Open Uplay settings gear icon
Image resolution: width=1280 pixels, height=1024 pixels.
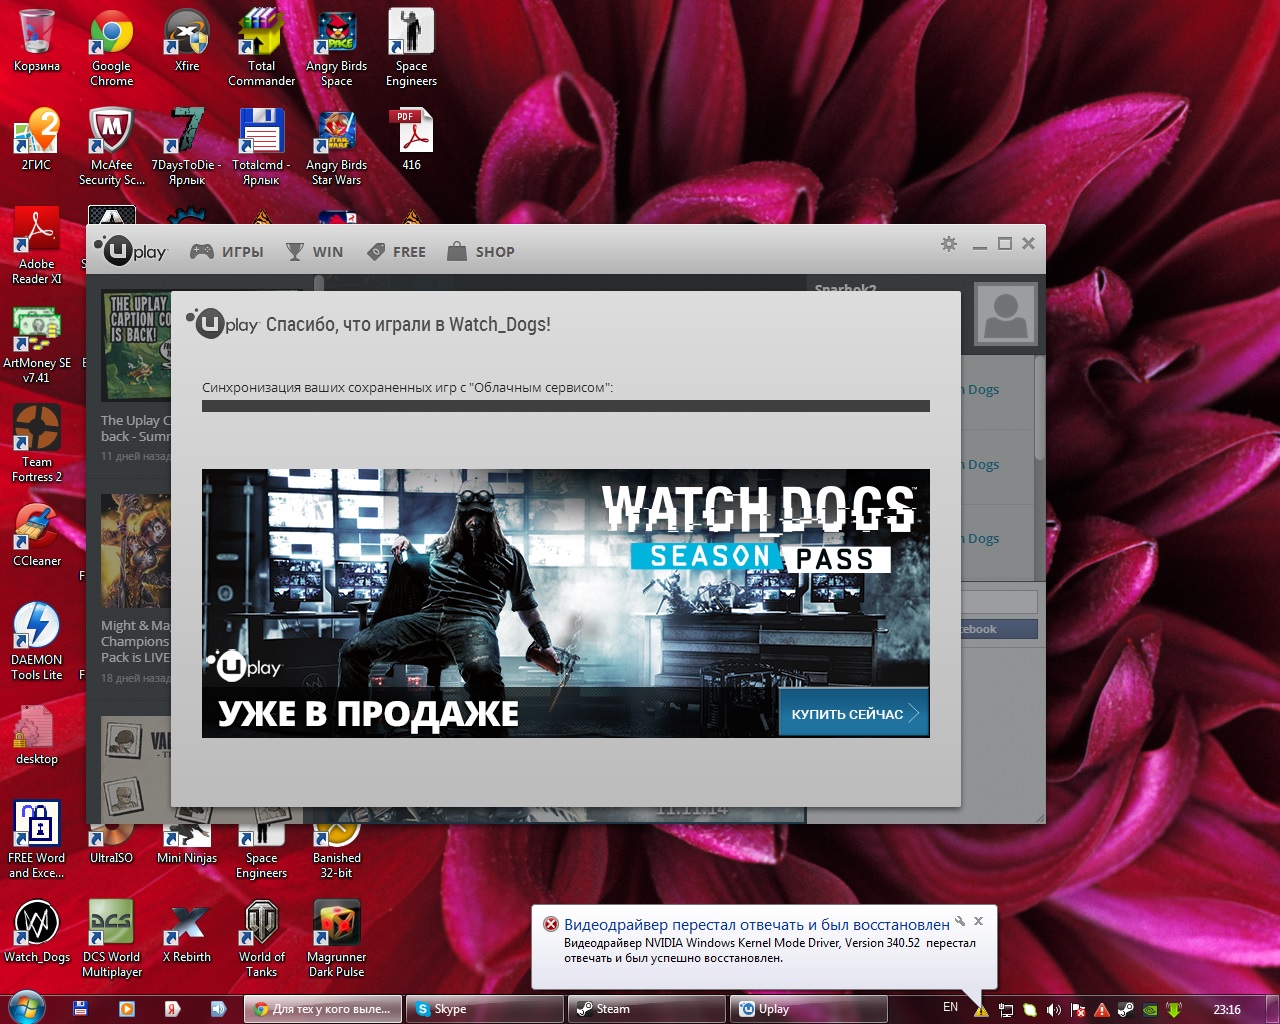click(x=949, y=244)
